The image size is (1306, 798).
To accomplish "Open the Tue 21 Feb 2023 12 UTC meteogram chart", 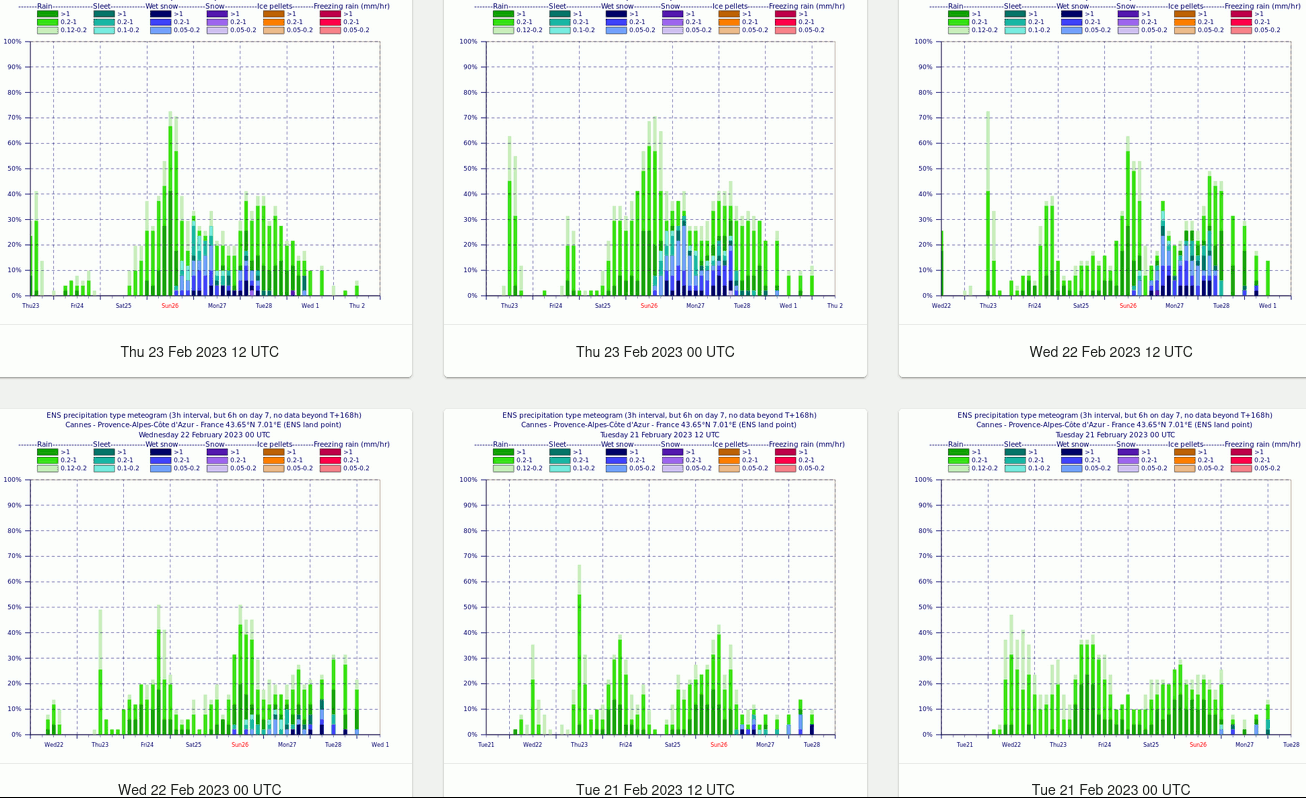I will [655, 585].
